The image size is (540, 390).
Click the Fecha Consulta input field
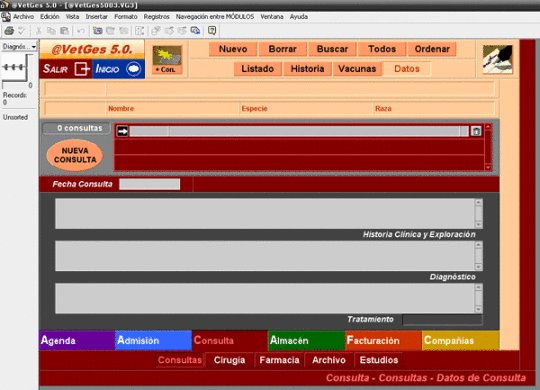149,184
